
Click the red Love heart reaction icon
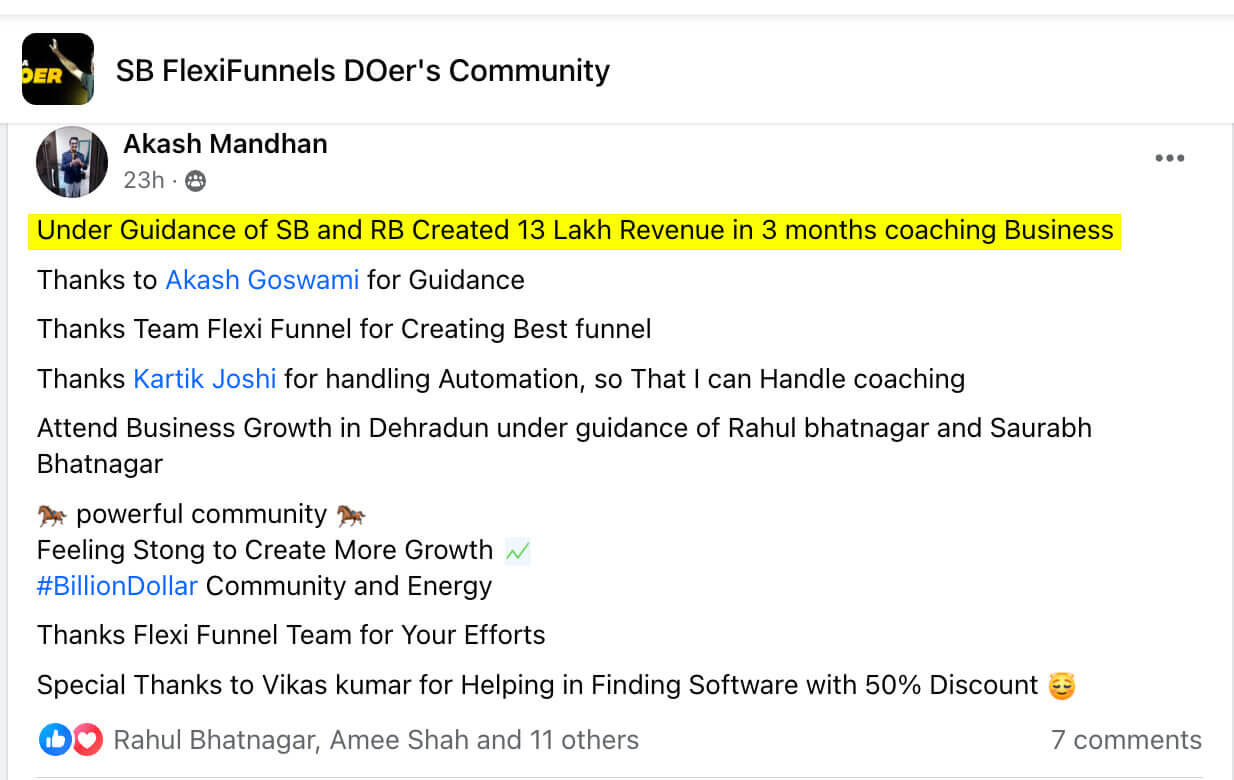[x=87, y=740]
